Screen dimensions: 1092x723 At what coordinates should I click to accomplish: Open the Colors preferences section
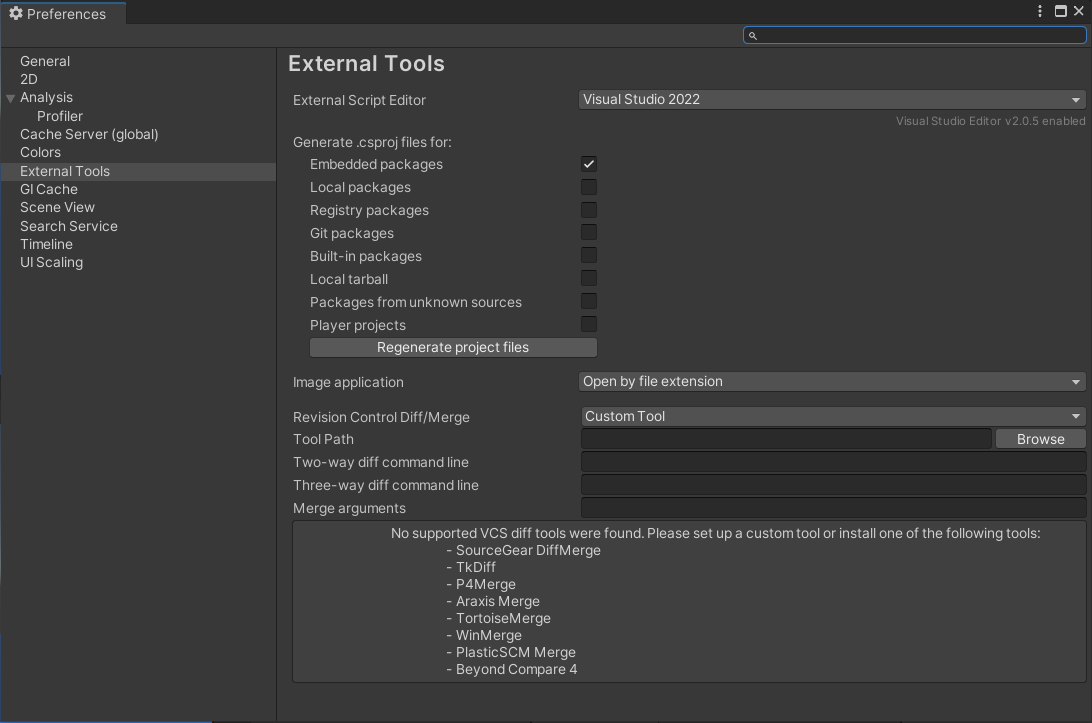pos(40,152)
